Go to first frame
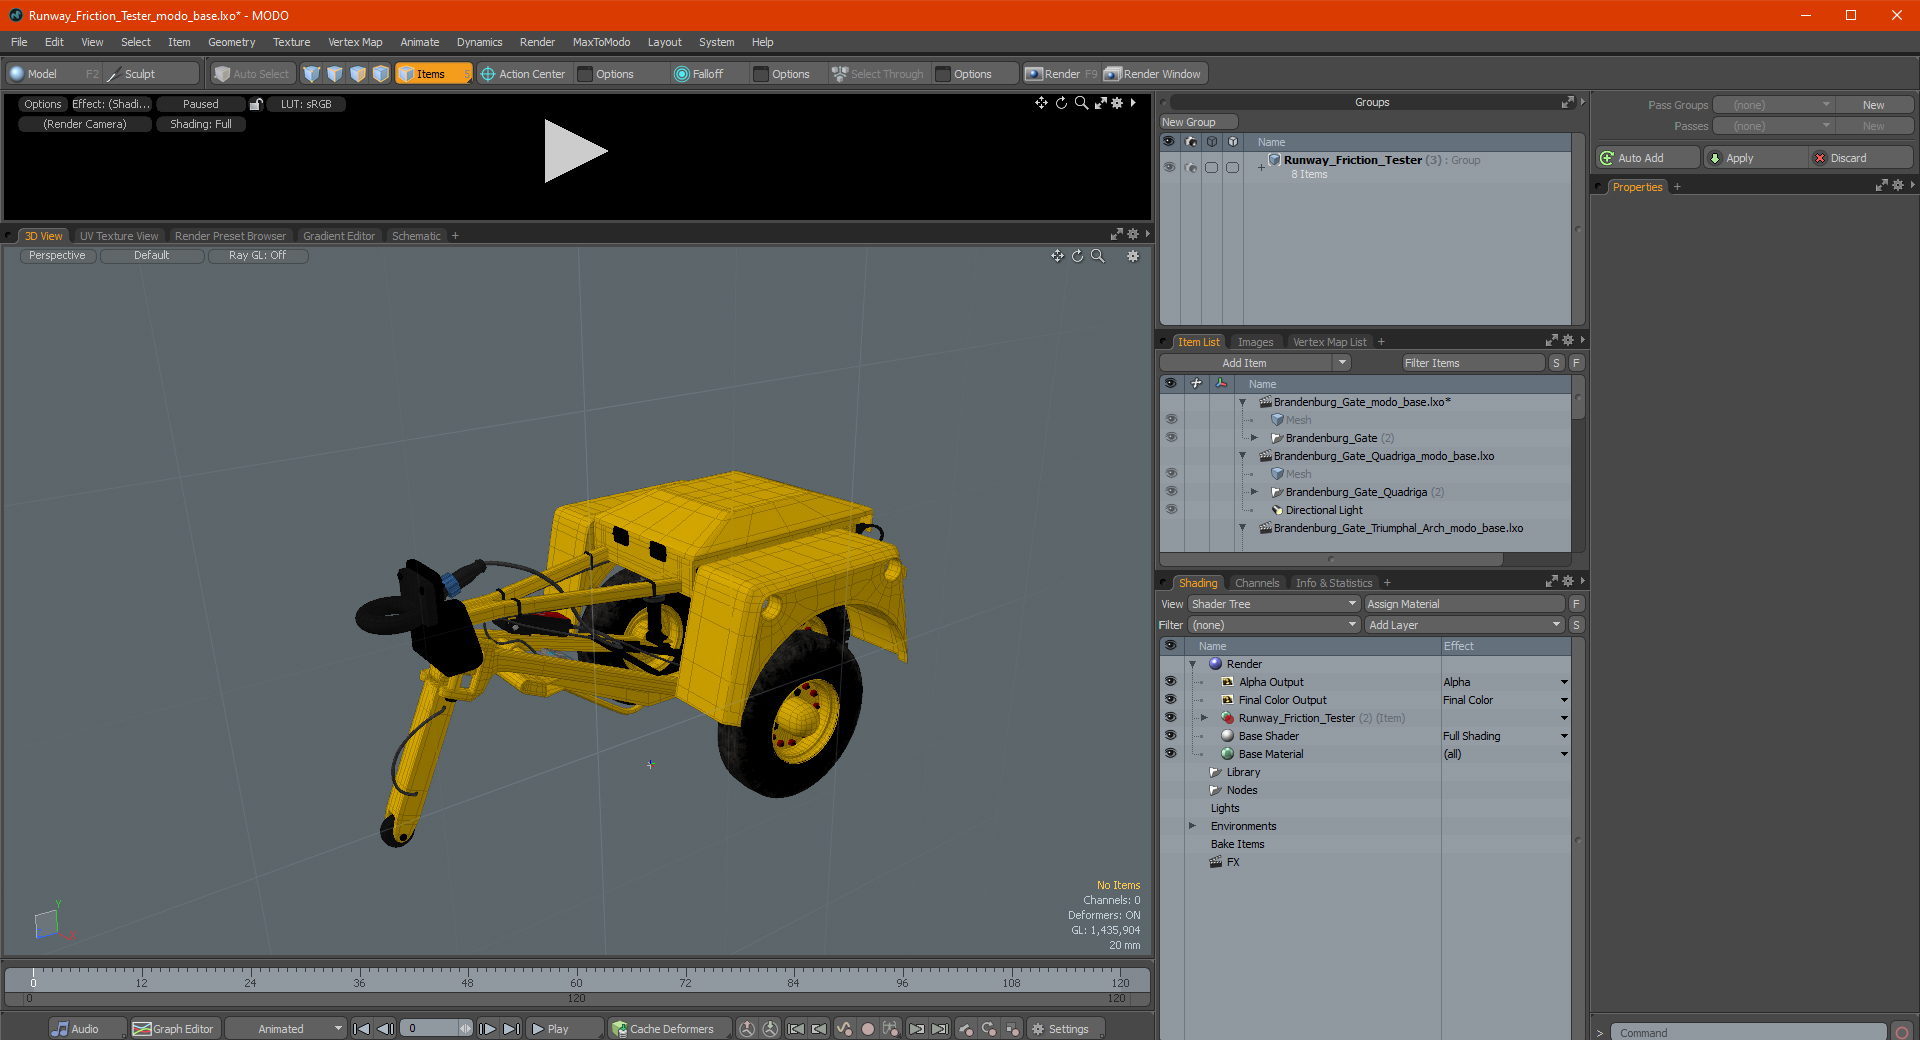This screenshot has height=1040, width=1920. 361,1028
